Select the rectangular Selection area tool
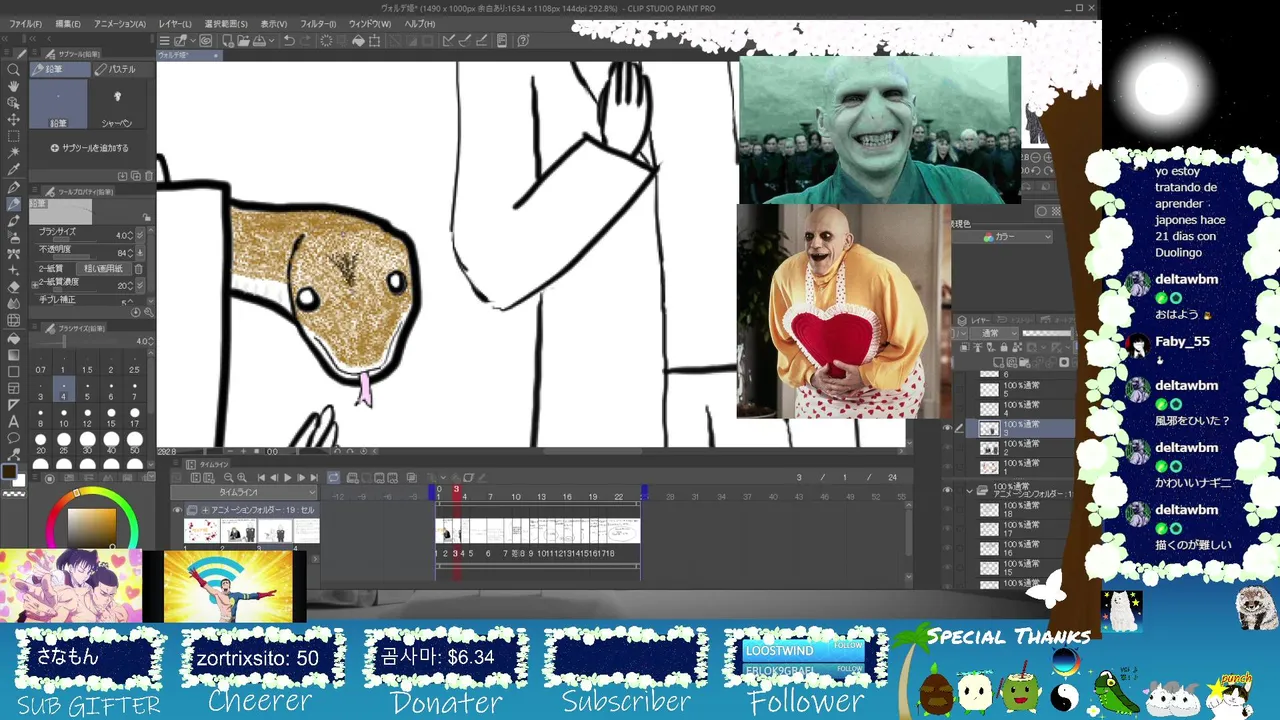1280x720 pixels. pos(14,136)
